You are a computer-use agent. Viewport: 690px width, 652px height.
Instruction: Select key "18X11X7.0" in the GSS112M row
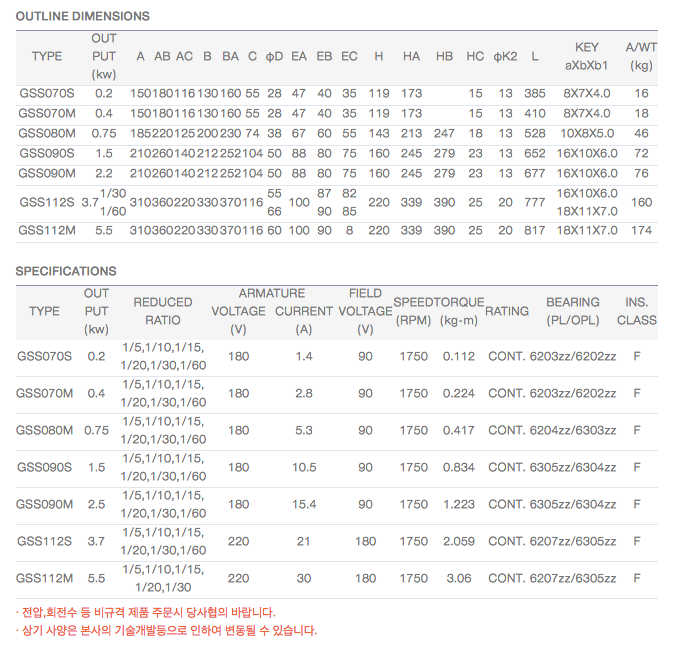coord(587,230)
